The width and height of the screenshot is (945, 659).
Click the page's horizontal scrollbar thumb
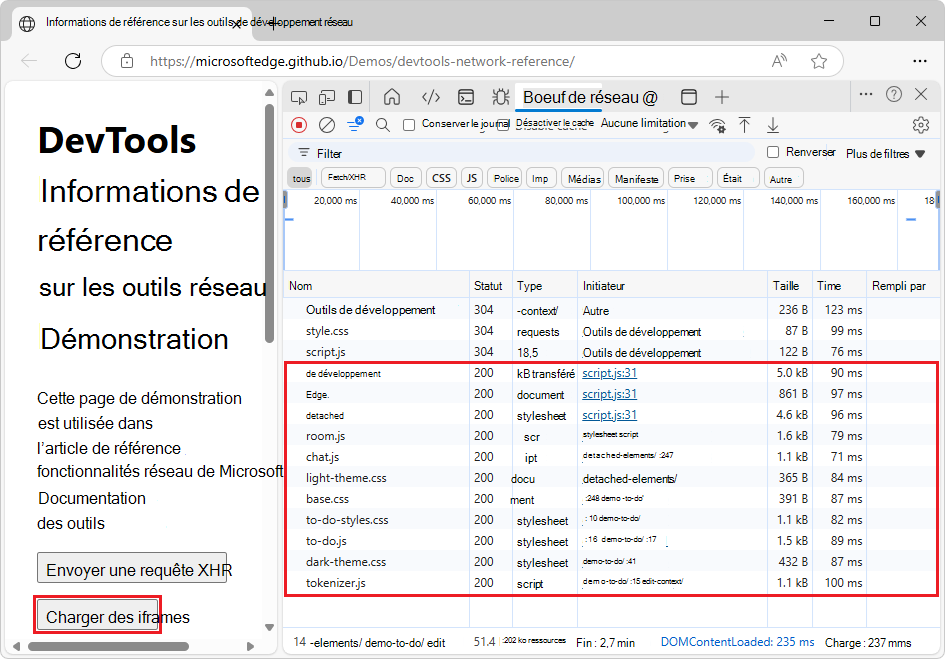click(x=110, y=647)
